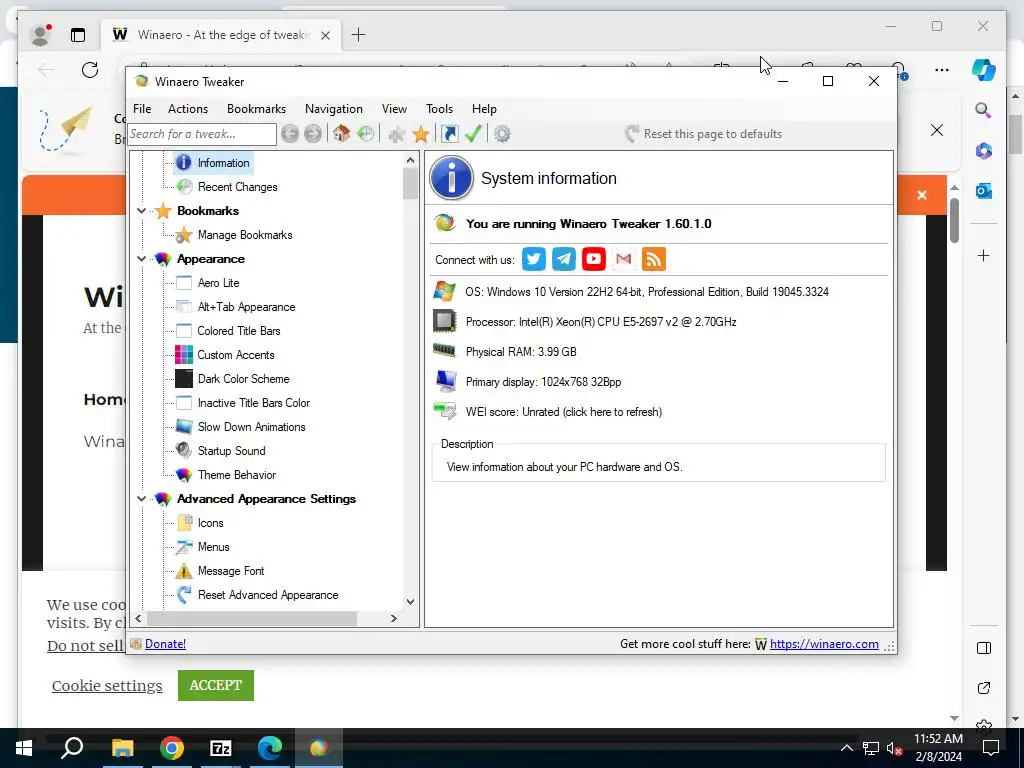Open the RSS feed icon
Screen dimensions: 1024x768
[654, 259]
